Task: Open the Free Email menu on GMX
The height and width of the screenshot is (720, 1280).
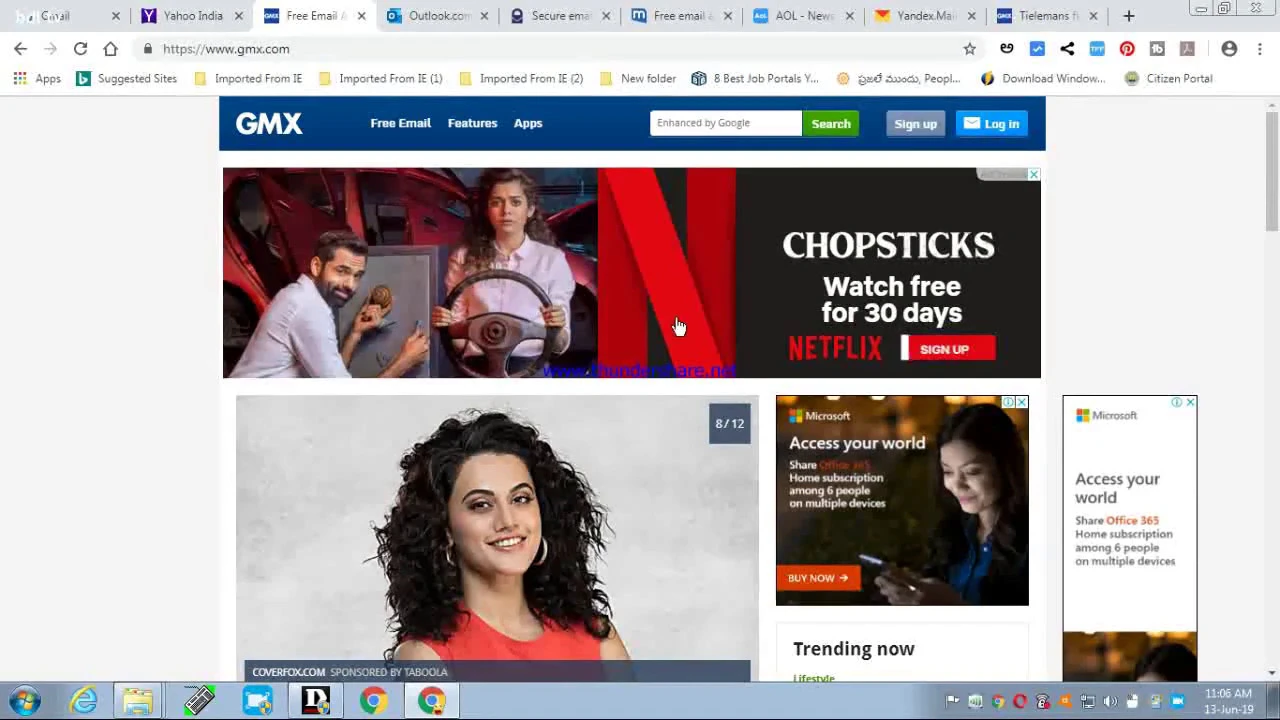Action: point(400,123)
